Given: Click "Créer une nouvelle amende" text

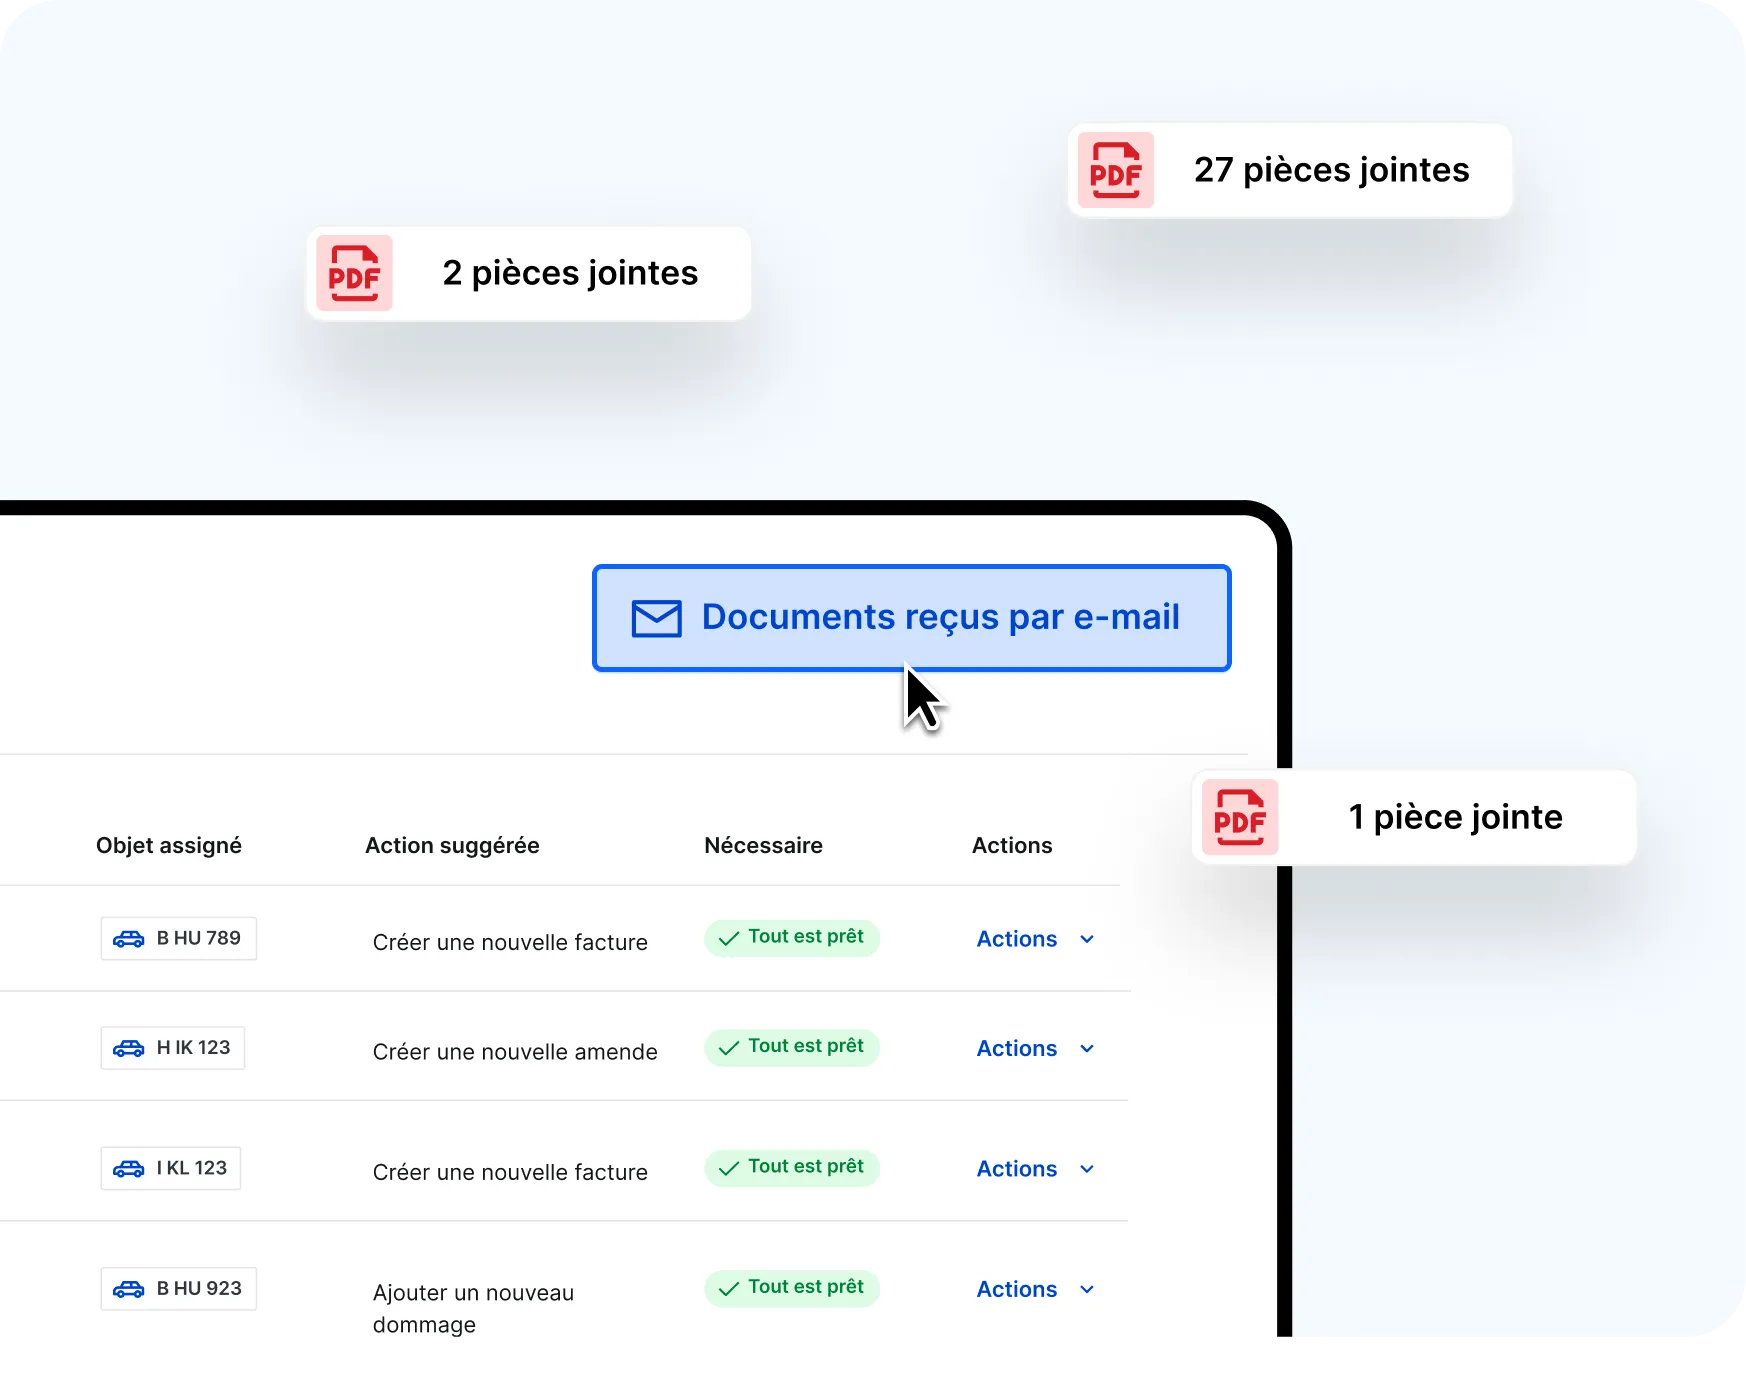Looking at the screenshot, I should point(515,1051).
